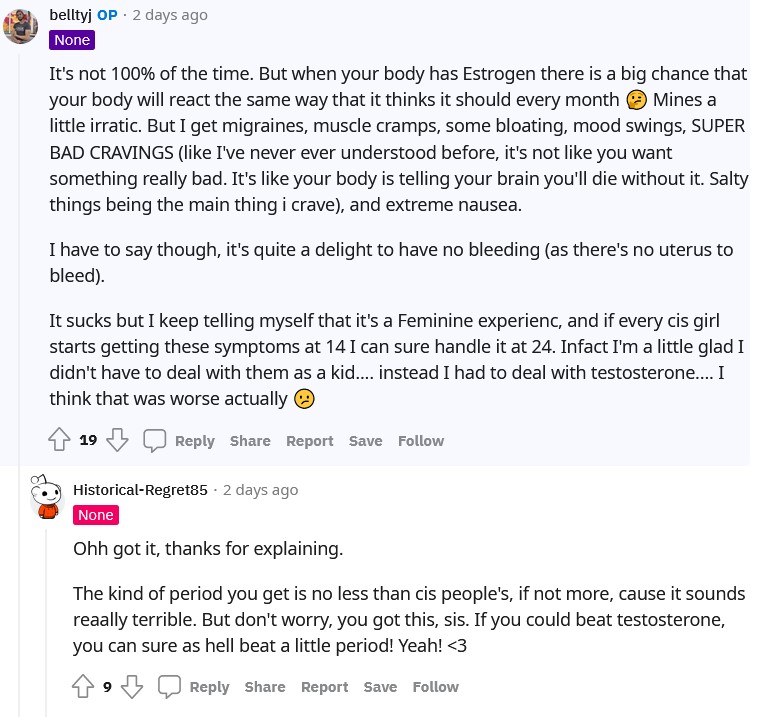Click the purple None flair tag
777x717 pixels.
tap(72, 40)
